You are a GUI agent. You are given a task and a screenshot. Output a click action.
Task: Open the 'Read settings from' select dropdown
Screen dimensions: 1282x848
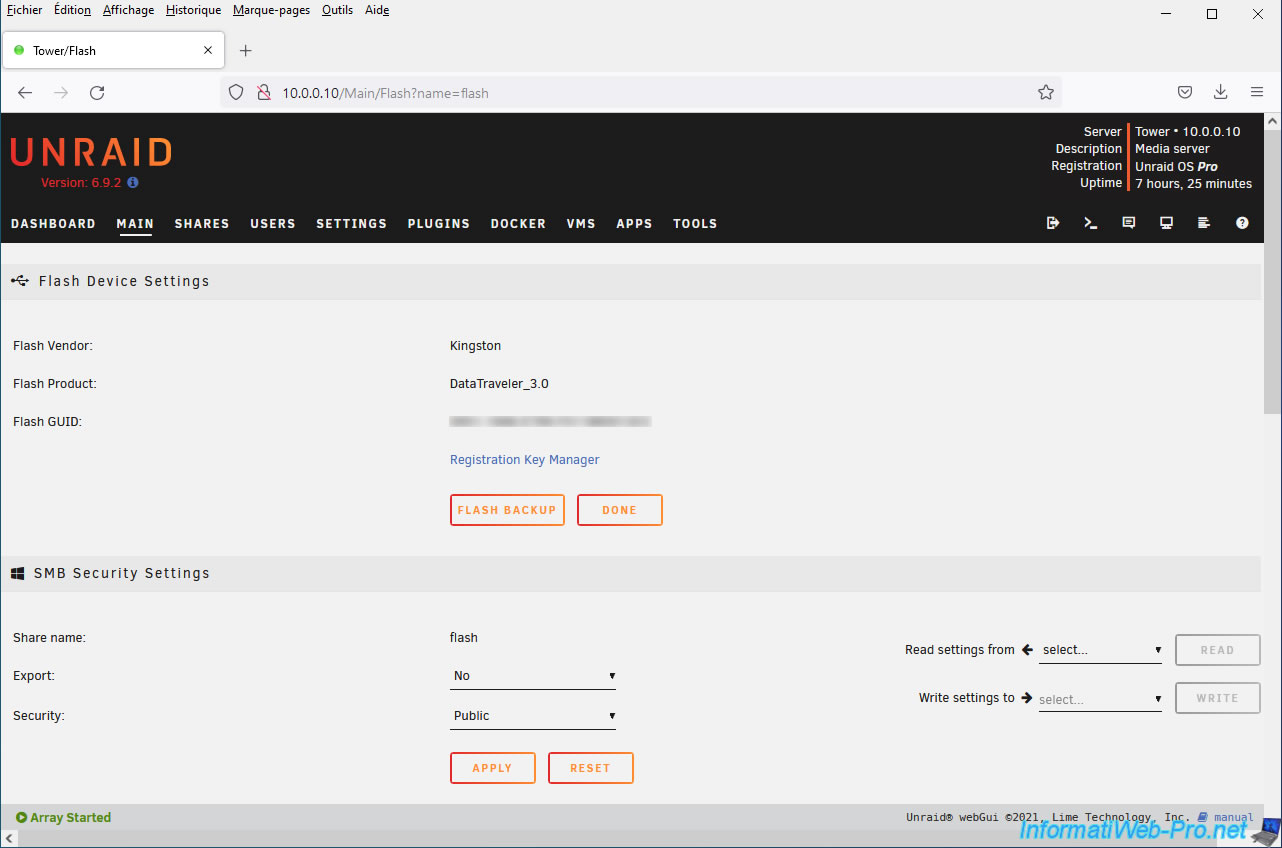coord(1100,650)
